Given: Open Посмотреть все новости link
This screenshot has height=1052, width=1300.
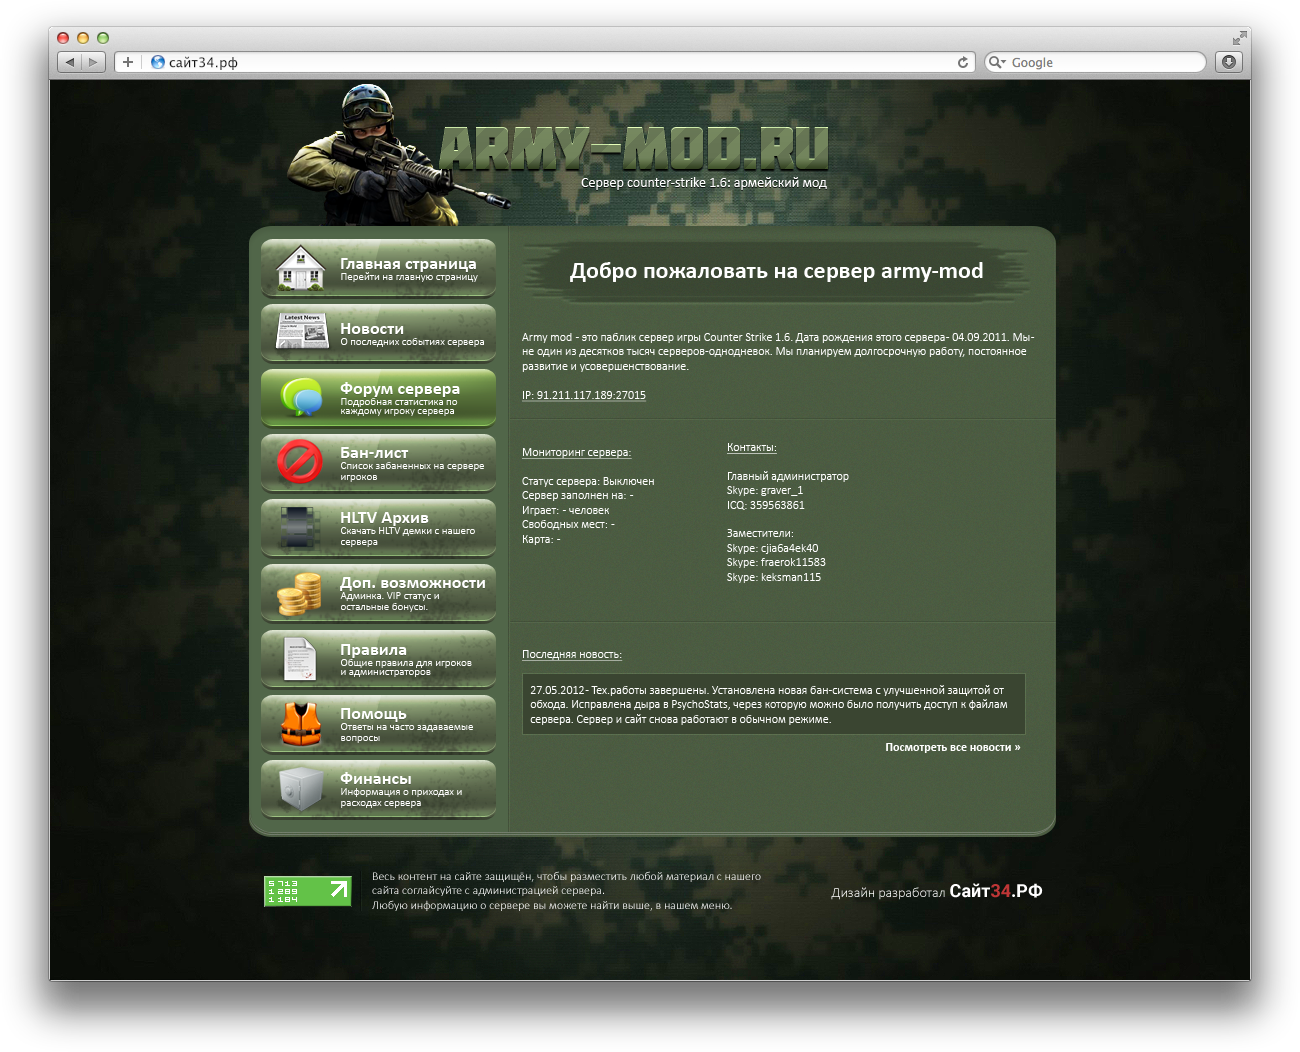Looking at the screenshot, I should click(952, 747).
